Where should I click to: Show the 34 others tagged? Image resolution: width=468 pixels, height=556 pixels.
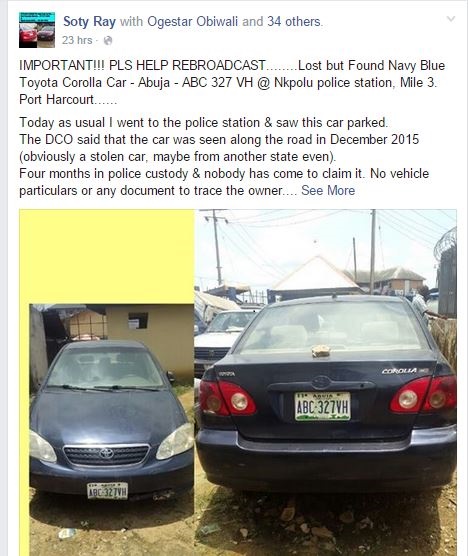[x=294, y=22]
